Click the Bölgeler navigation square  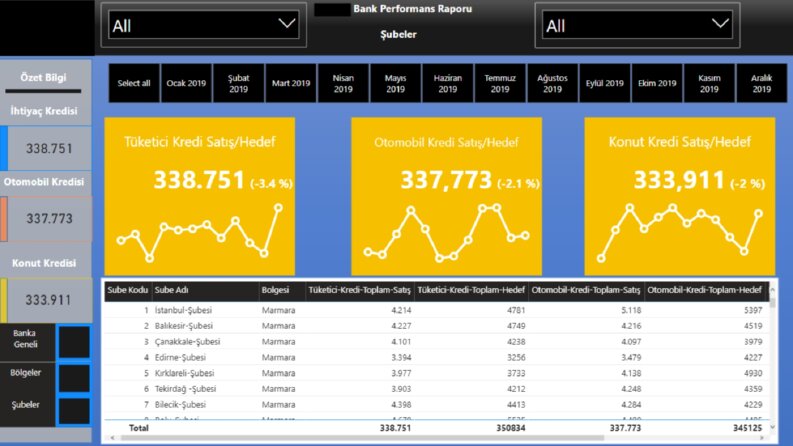click(x=74, y=378)
